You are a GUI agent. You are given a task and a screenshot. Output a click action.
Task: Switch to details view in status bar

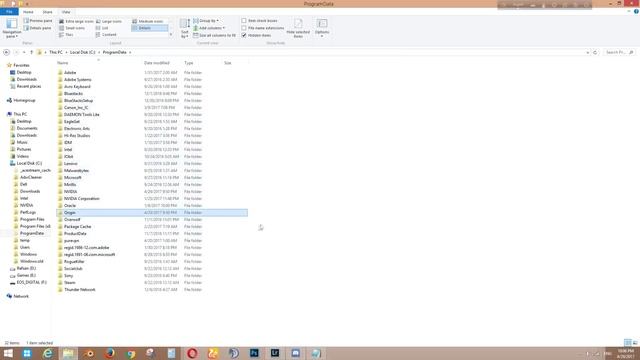(627, 342)
